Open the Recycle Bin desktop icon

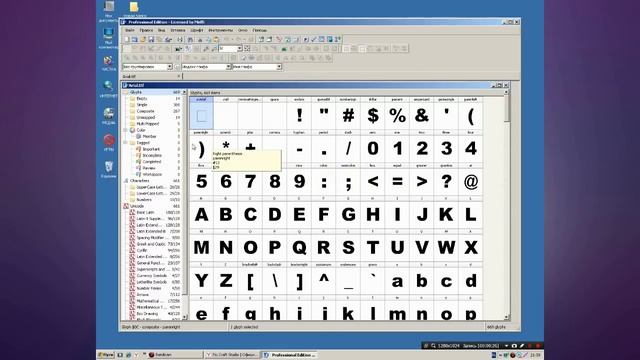point(109,169)
